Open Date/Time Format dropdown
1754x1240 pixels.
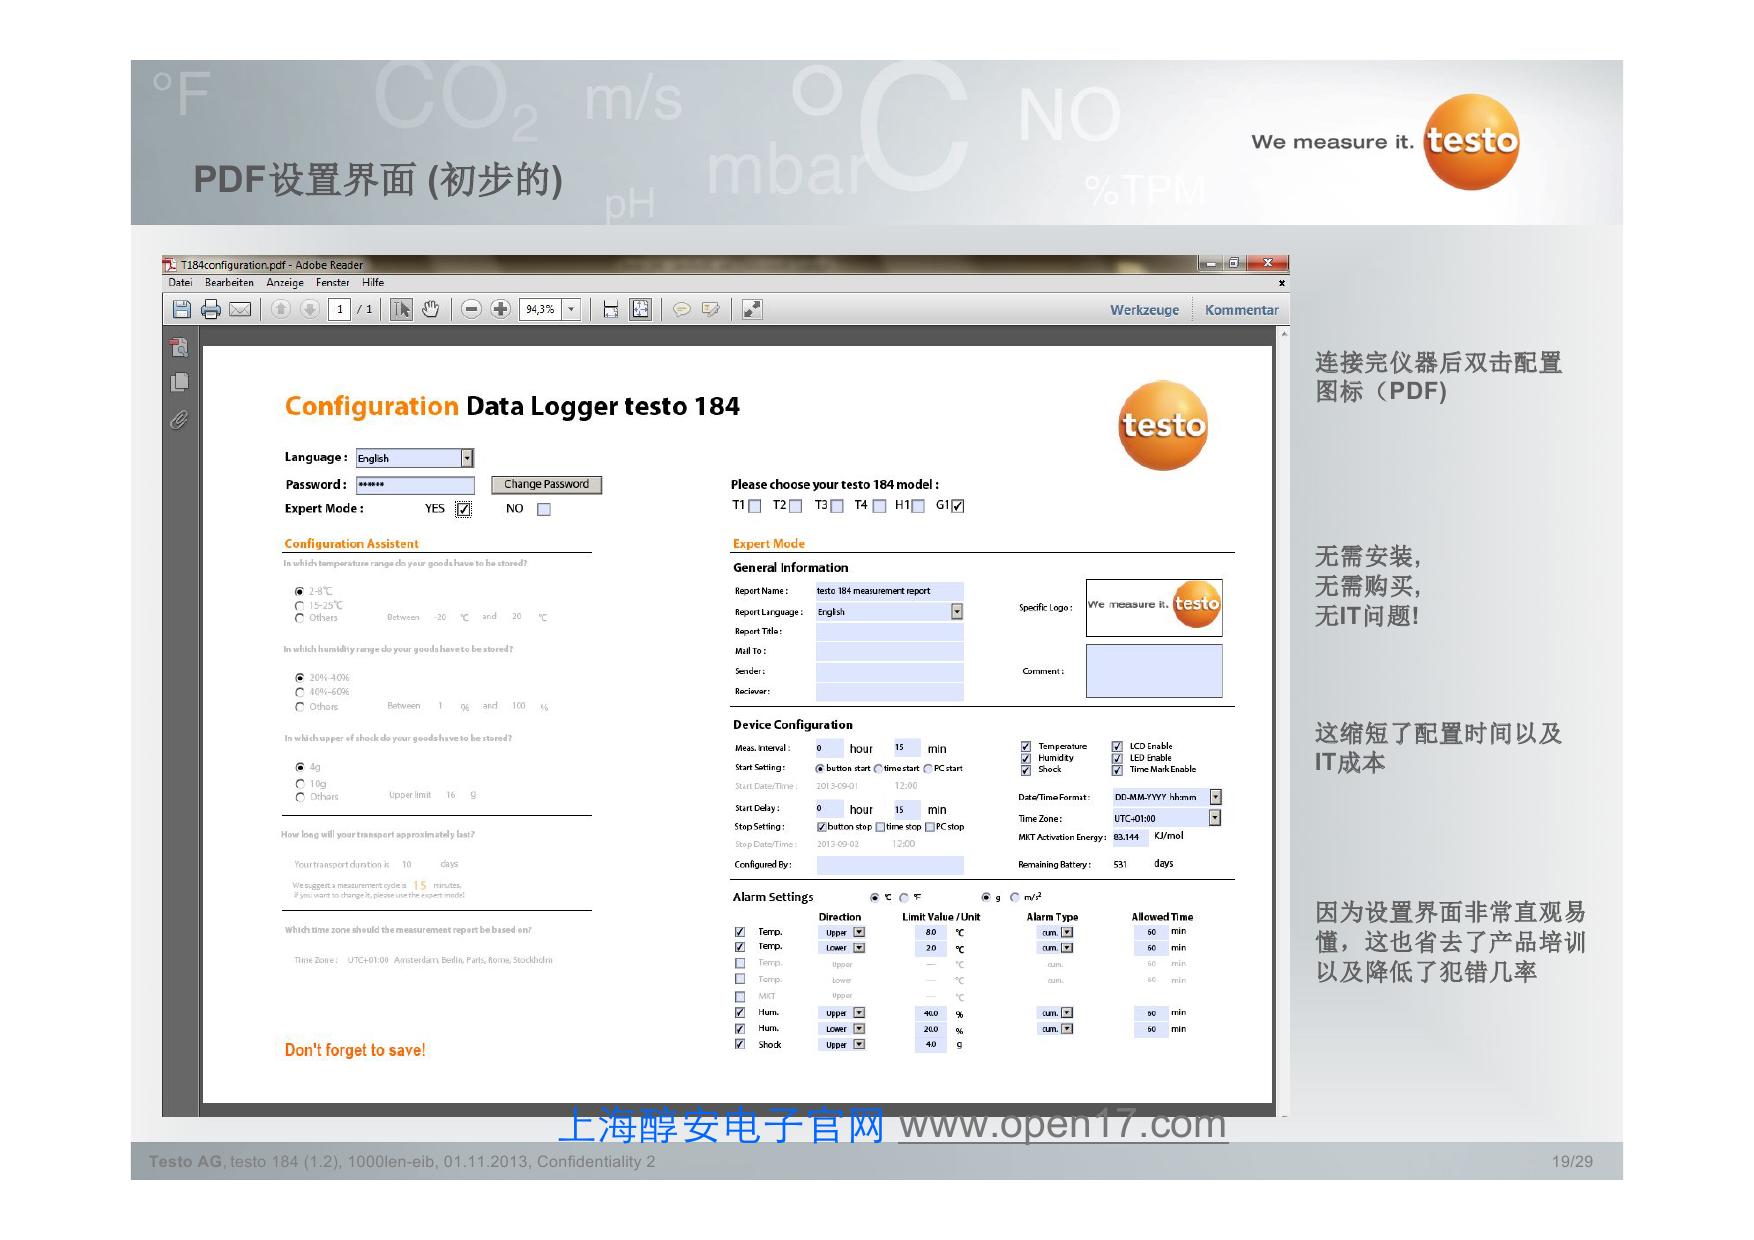coord(1215,797)
